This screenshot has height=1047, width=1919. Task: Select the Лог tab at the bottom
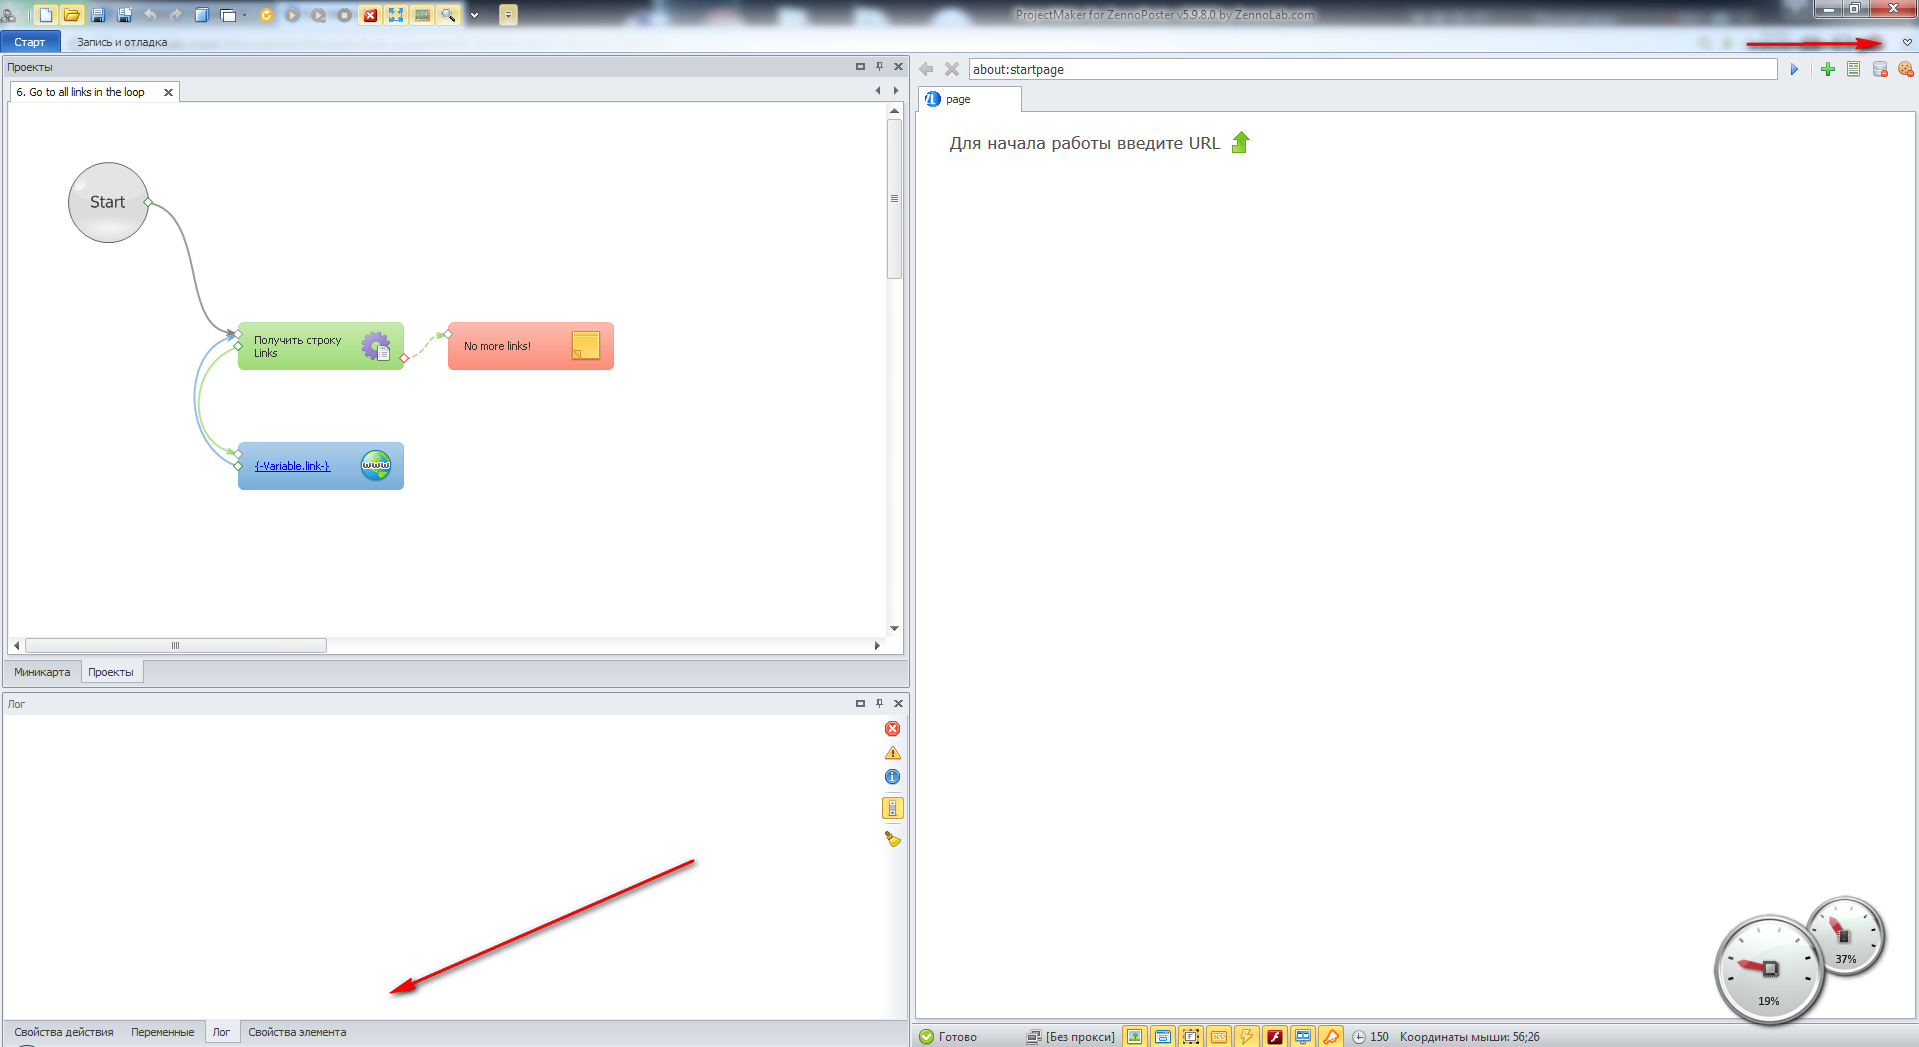coord(221,1032)
